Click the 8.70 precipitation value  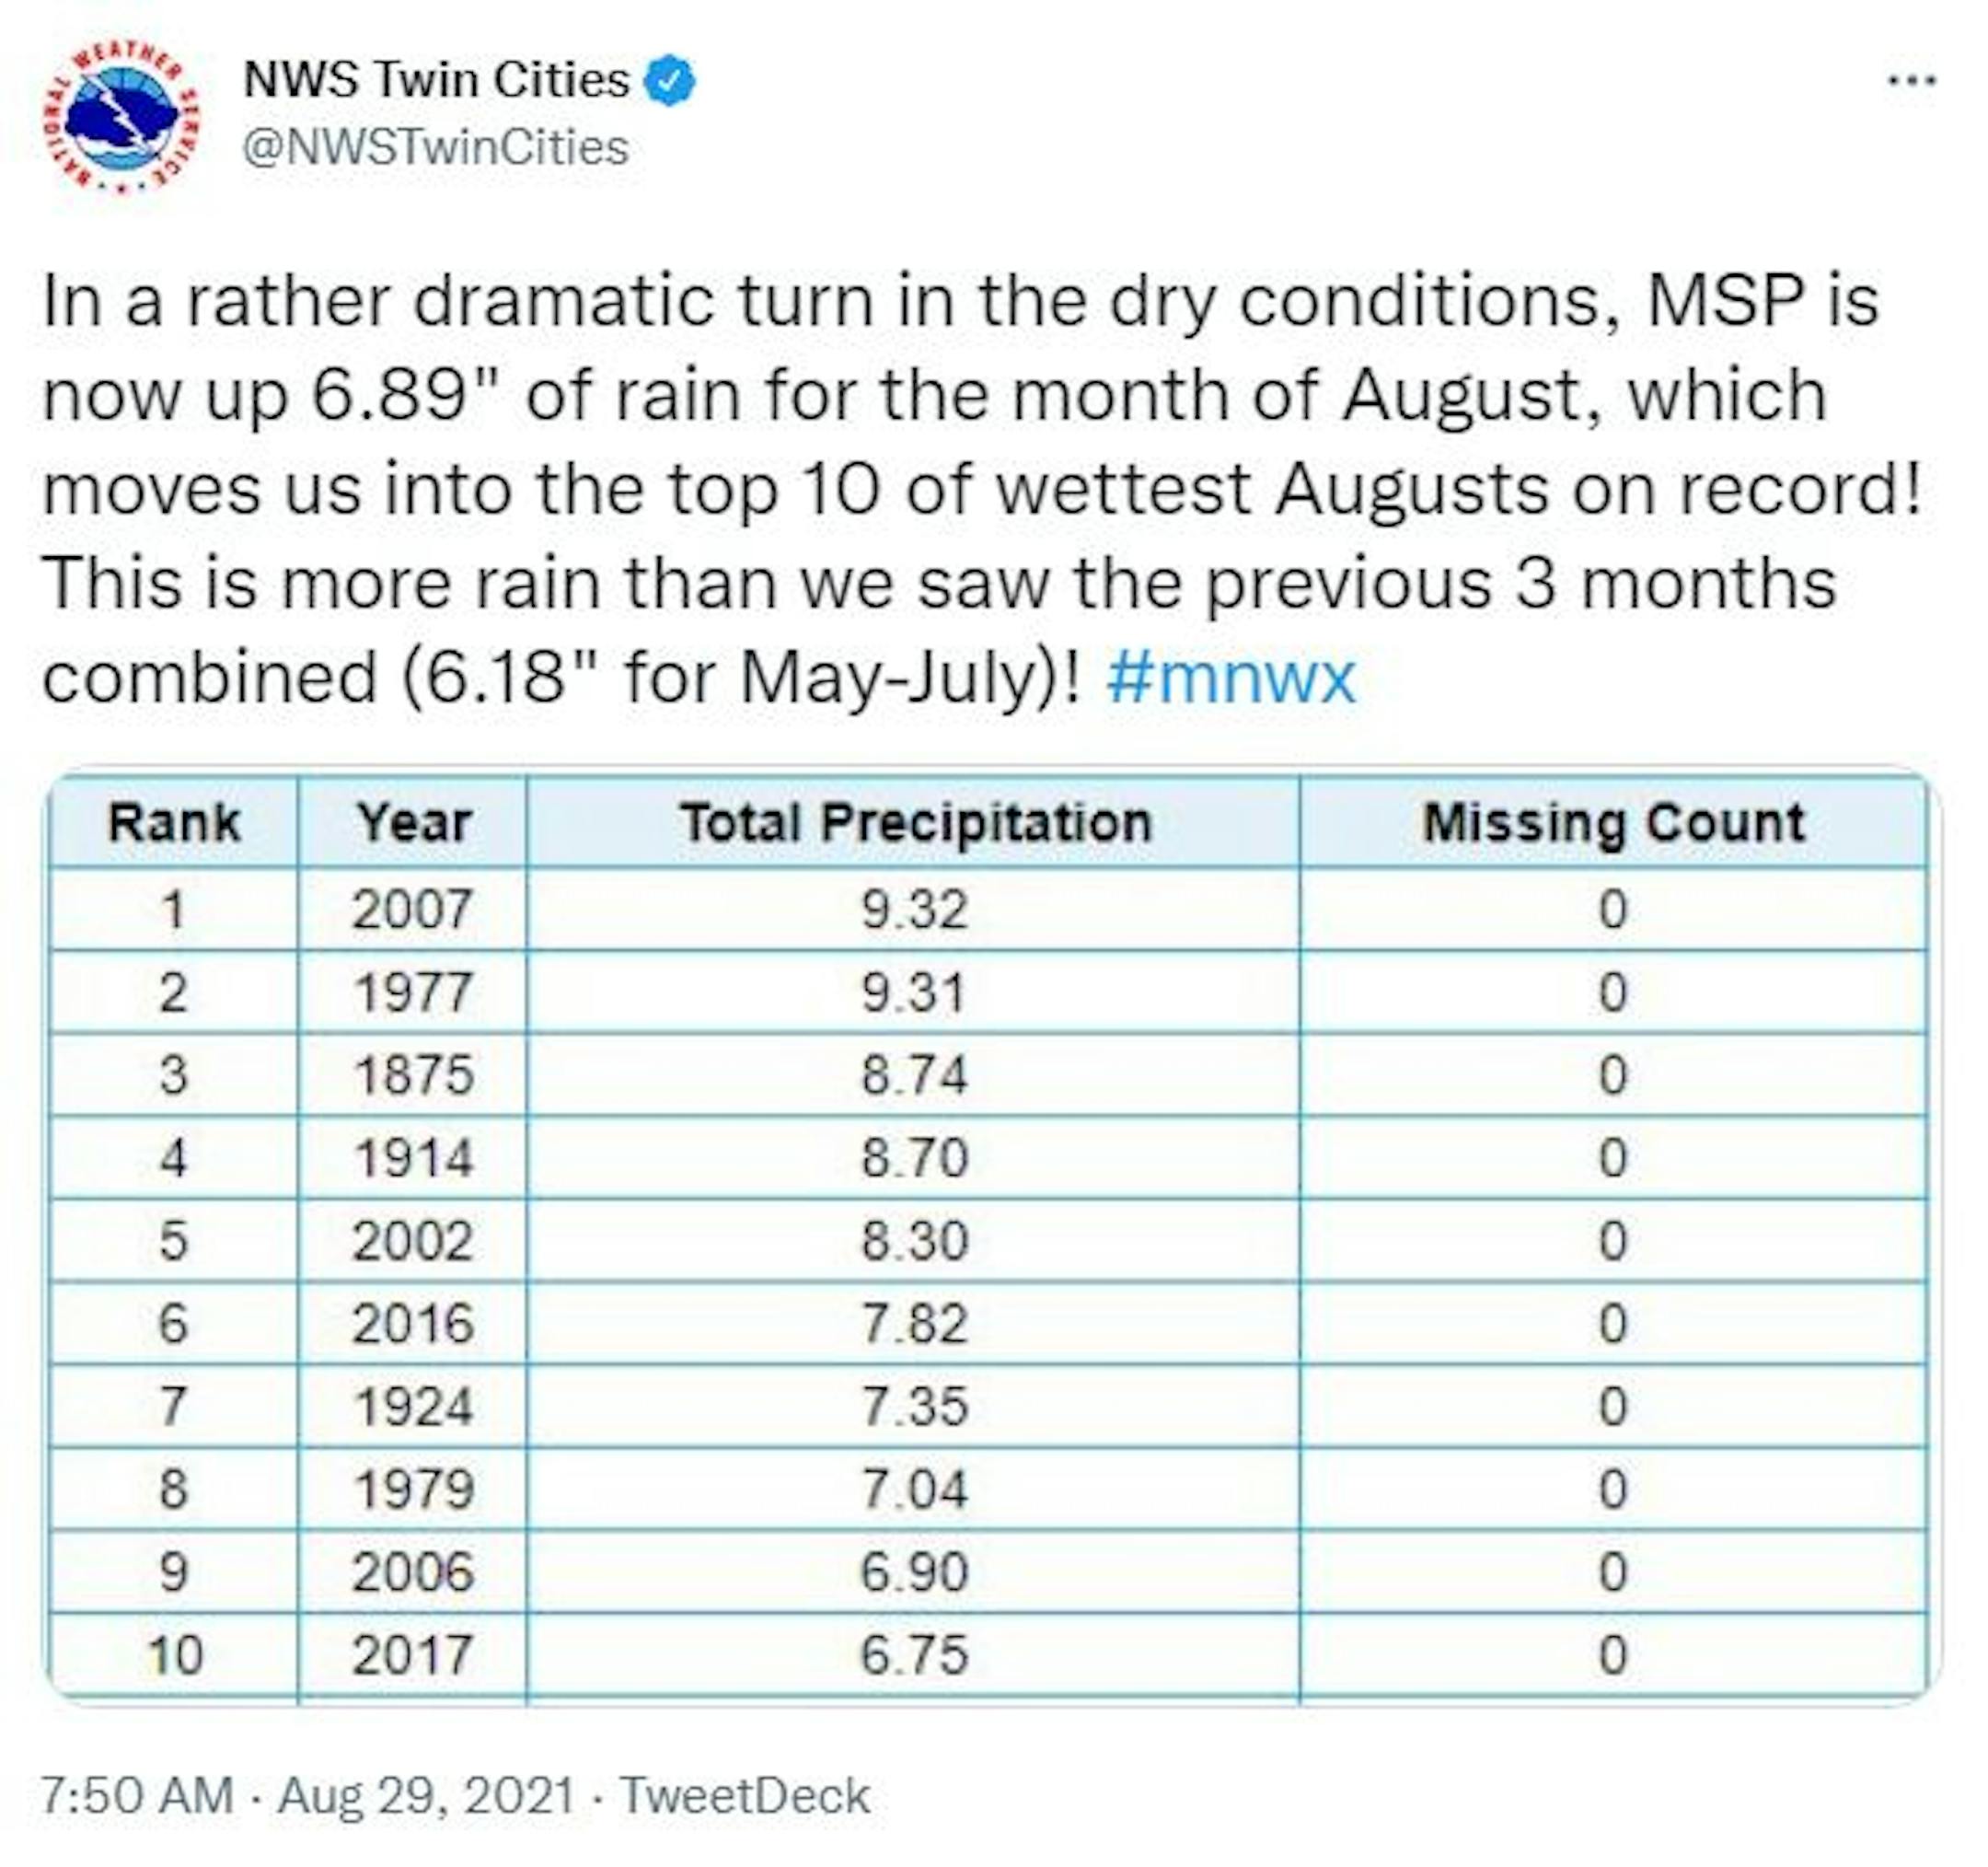[x=914, y=1158]
